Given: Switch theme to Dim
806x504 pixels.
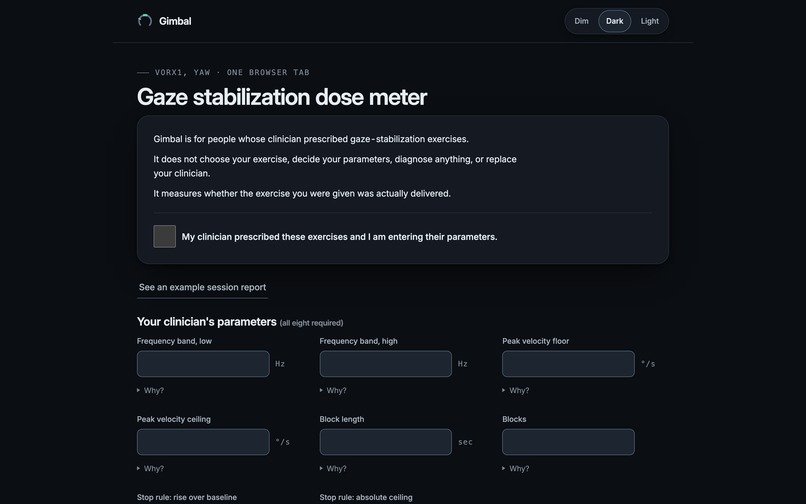Looking at the screenshot, I should pos(581,21).
